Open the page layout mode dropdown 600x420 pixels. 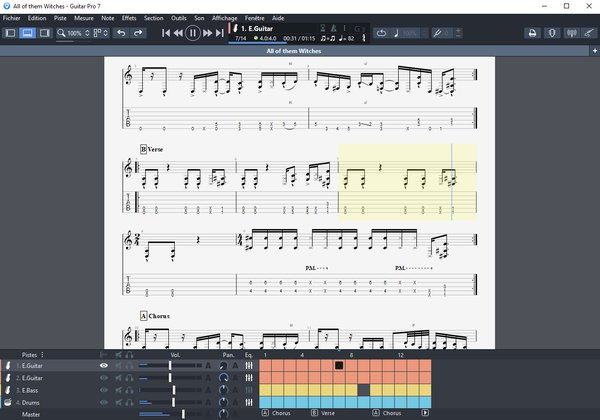[101, 33]
